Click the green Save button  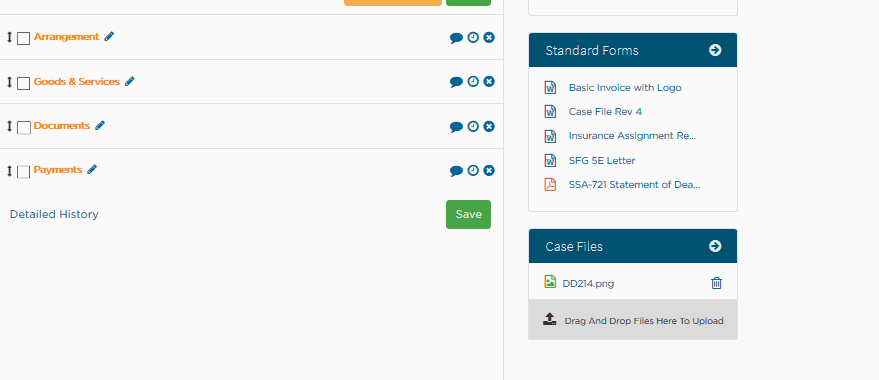(468, 214)
